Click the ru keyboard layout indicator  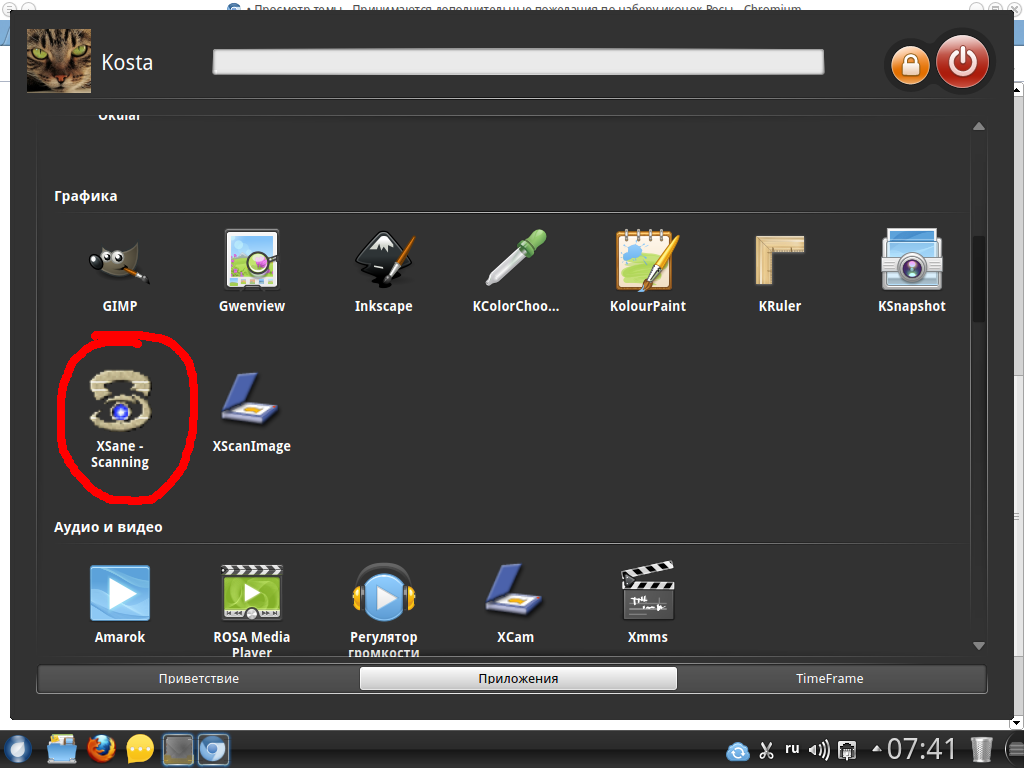[x=792, y=748]
